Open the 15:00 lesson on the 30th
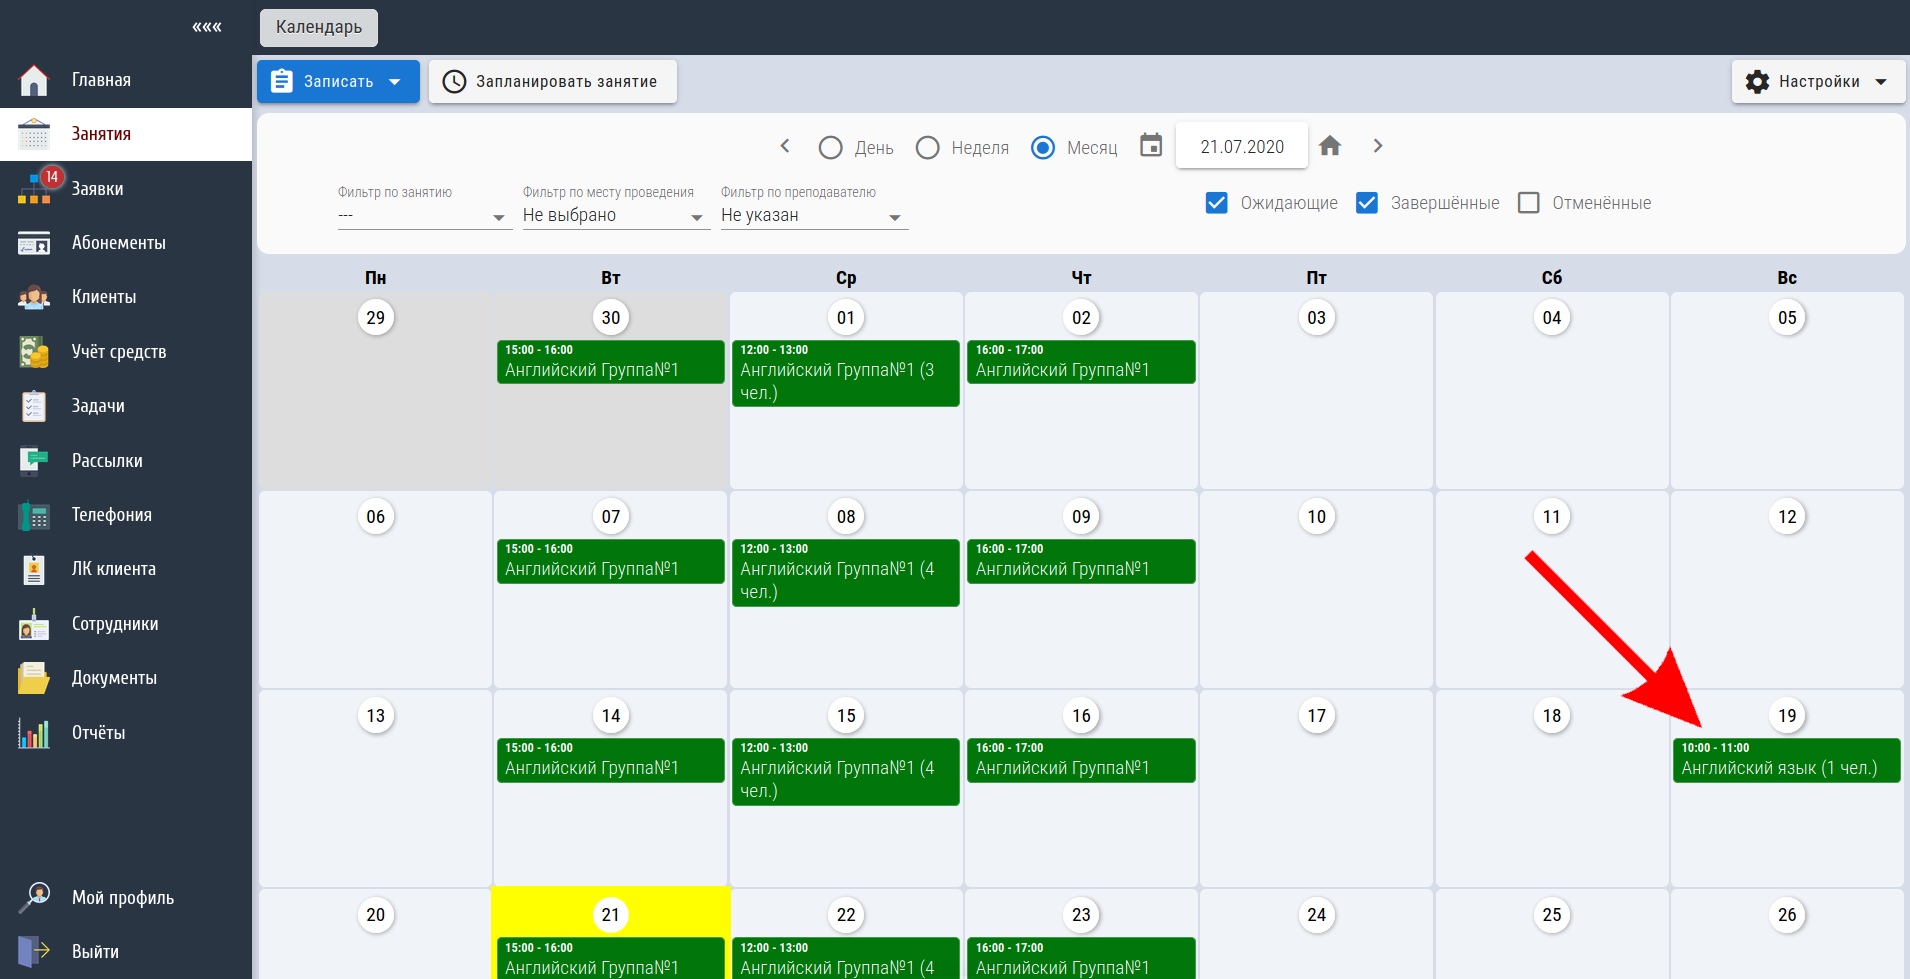Screen dimensions: 1910x979 [x=611, y=362]
